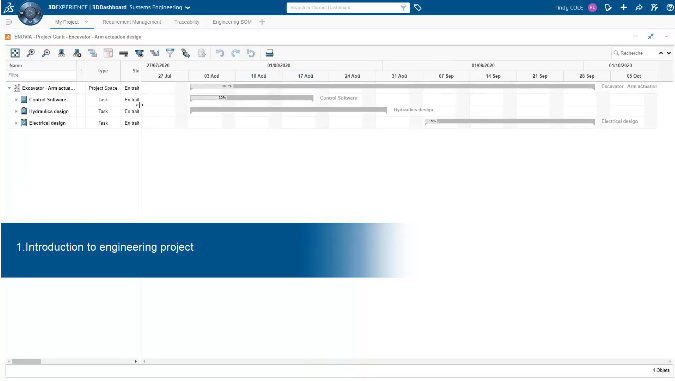Click the Control Software Gantt progress bar
The image size is (675, 381).
251,98
